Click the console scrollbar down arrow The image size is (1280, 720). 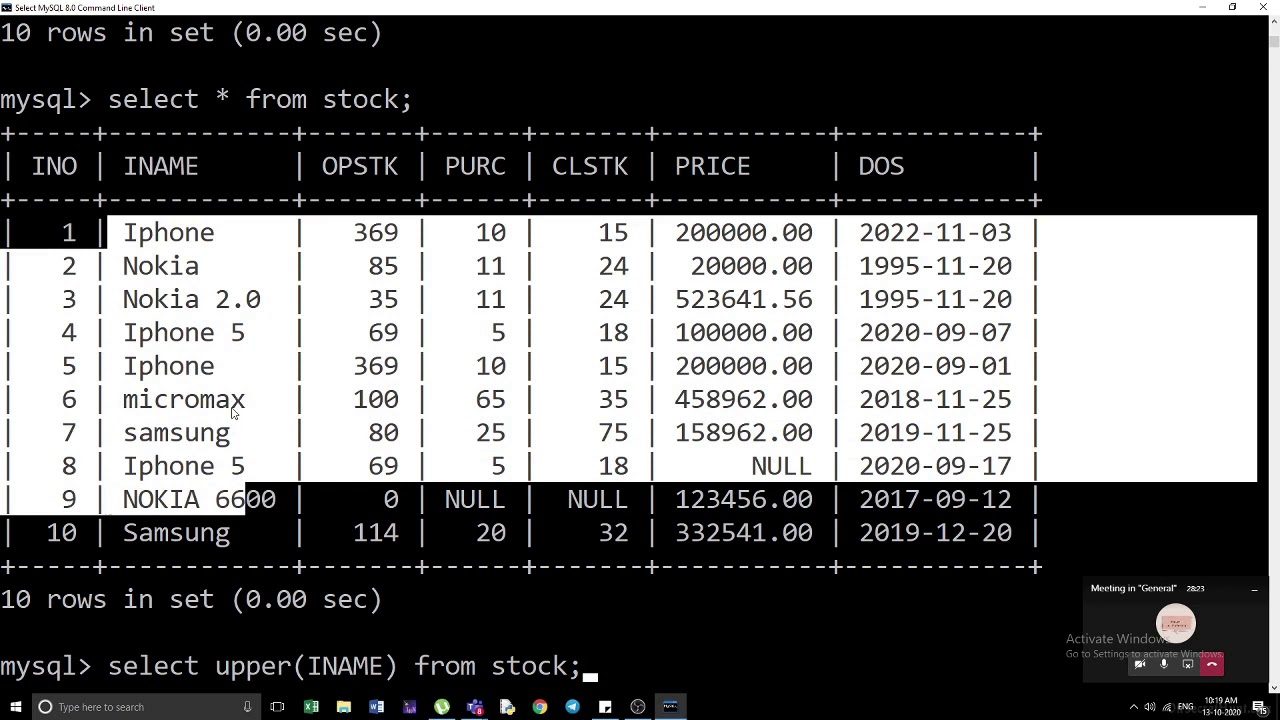pos(1274,687)
